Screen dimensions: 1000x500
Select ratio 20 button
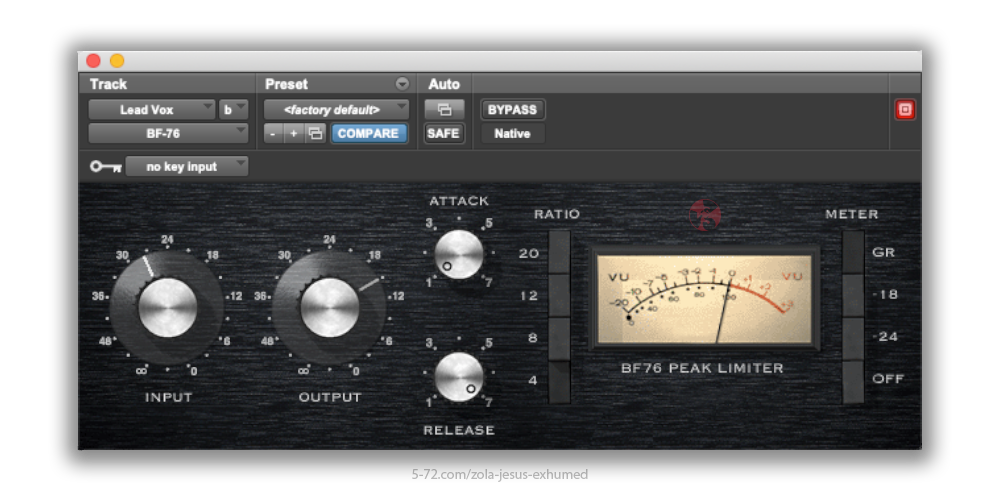559,253
